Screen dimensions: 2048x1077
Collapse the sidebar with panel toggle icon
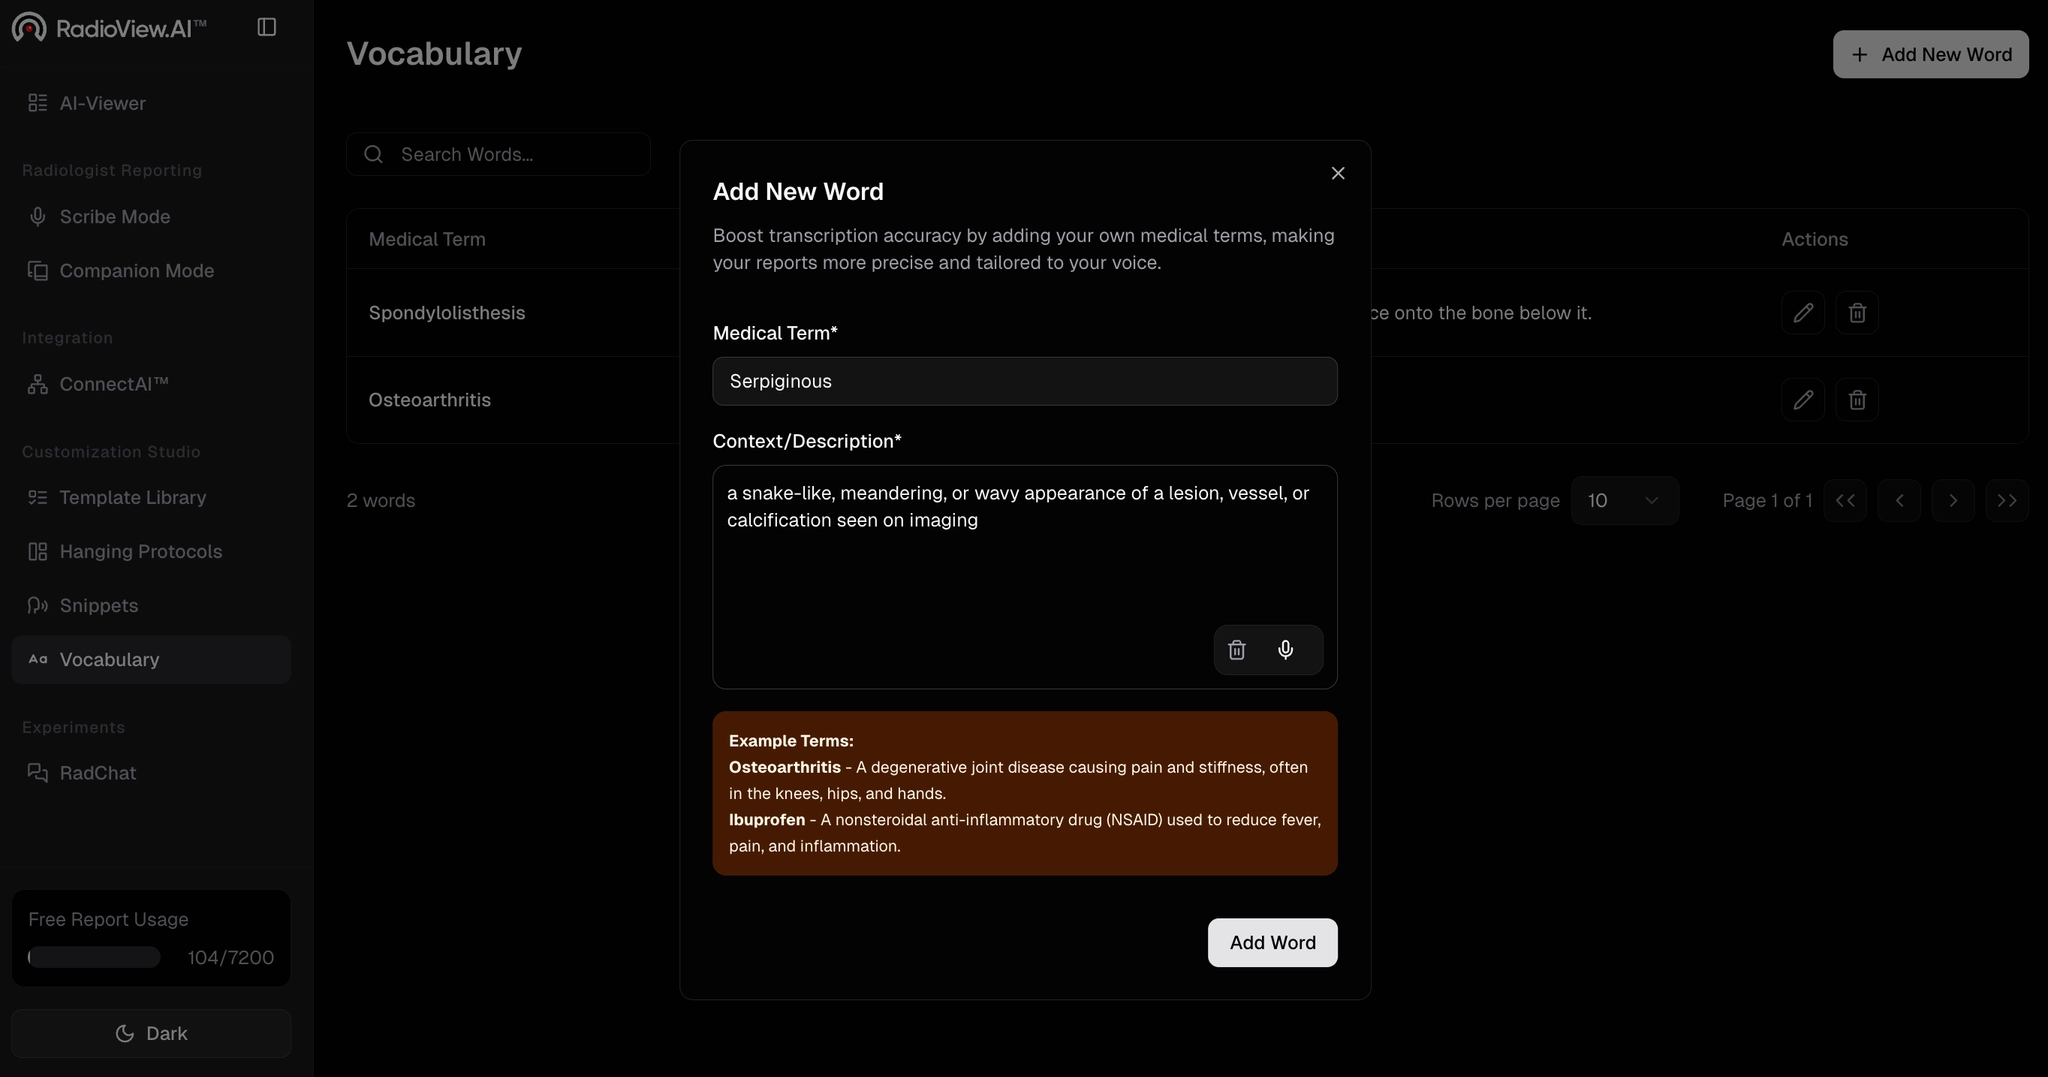coord(266,27)
